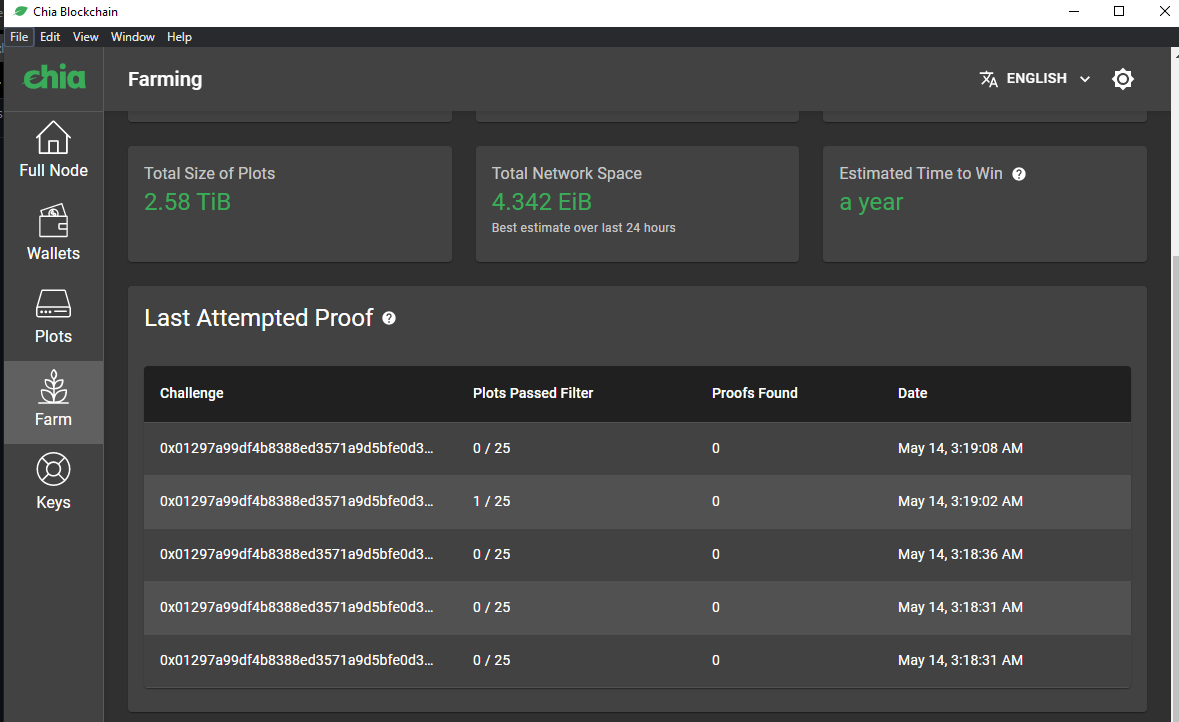Click the 2.58 TiB plots size value
This screenshot has height=722, width=1179.
pyautogui.click(x=187, y=202)
